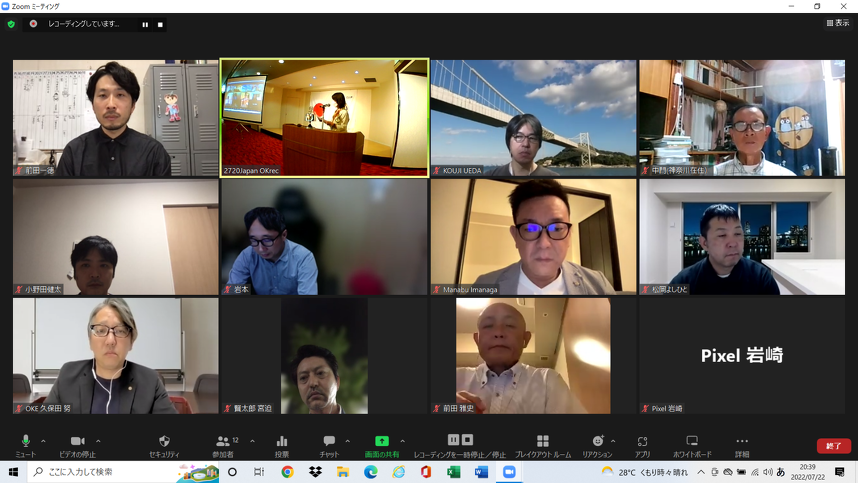Open Breakout Rooms
The image size is (858, 483).
542,443
